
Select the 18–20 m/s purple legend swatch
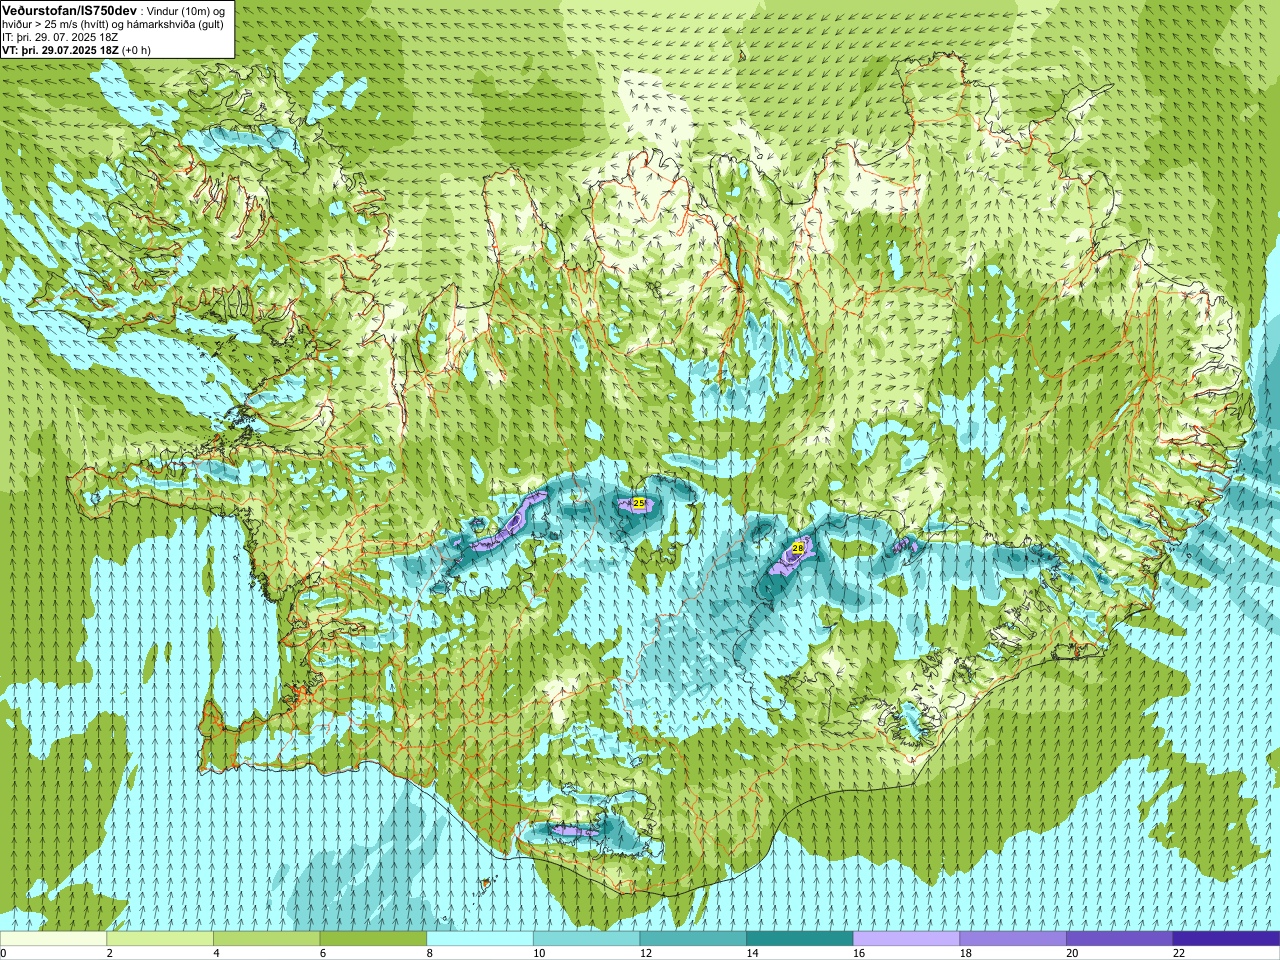tap(1013, 939)
